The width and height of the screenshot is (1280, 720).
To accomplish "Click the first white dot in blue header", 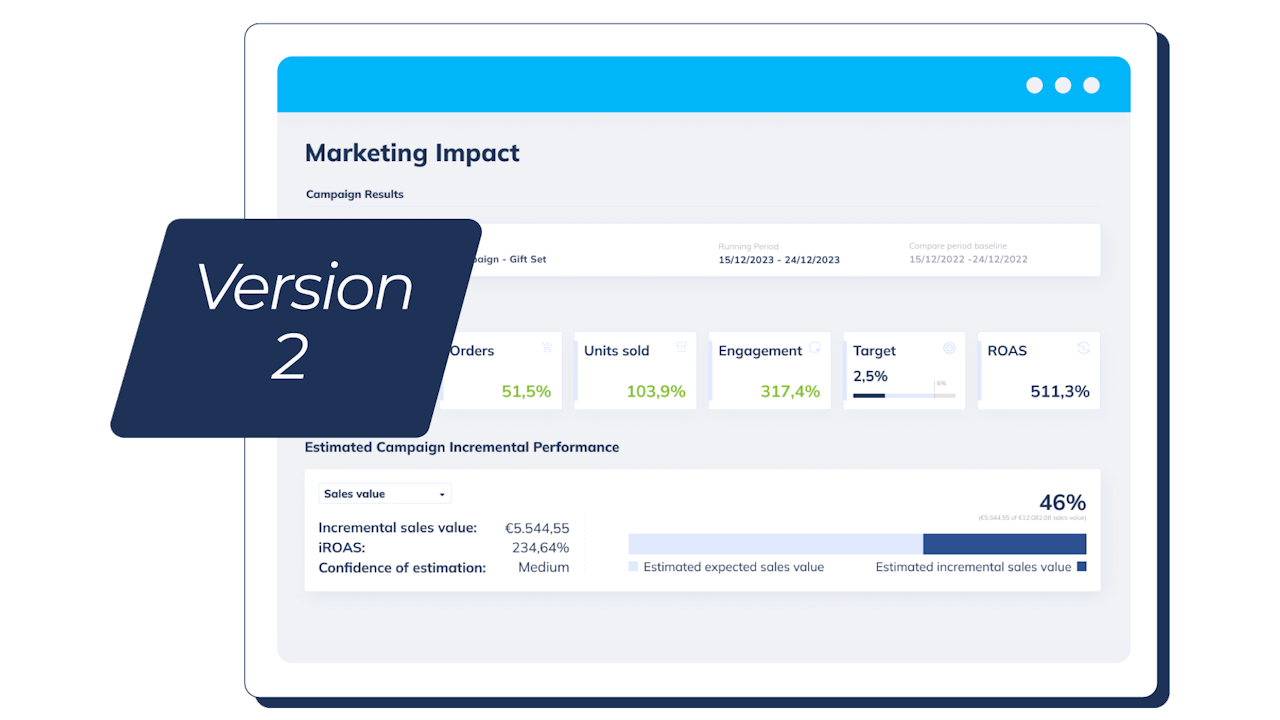I will pos(1035,85).
